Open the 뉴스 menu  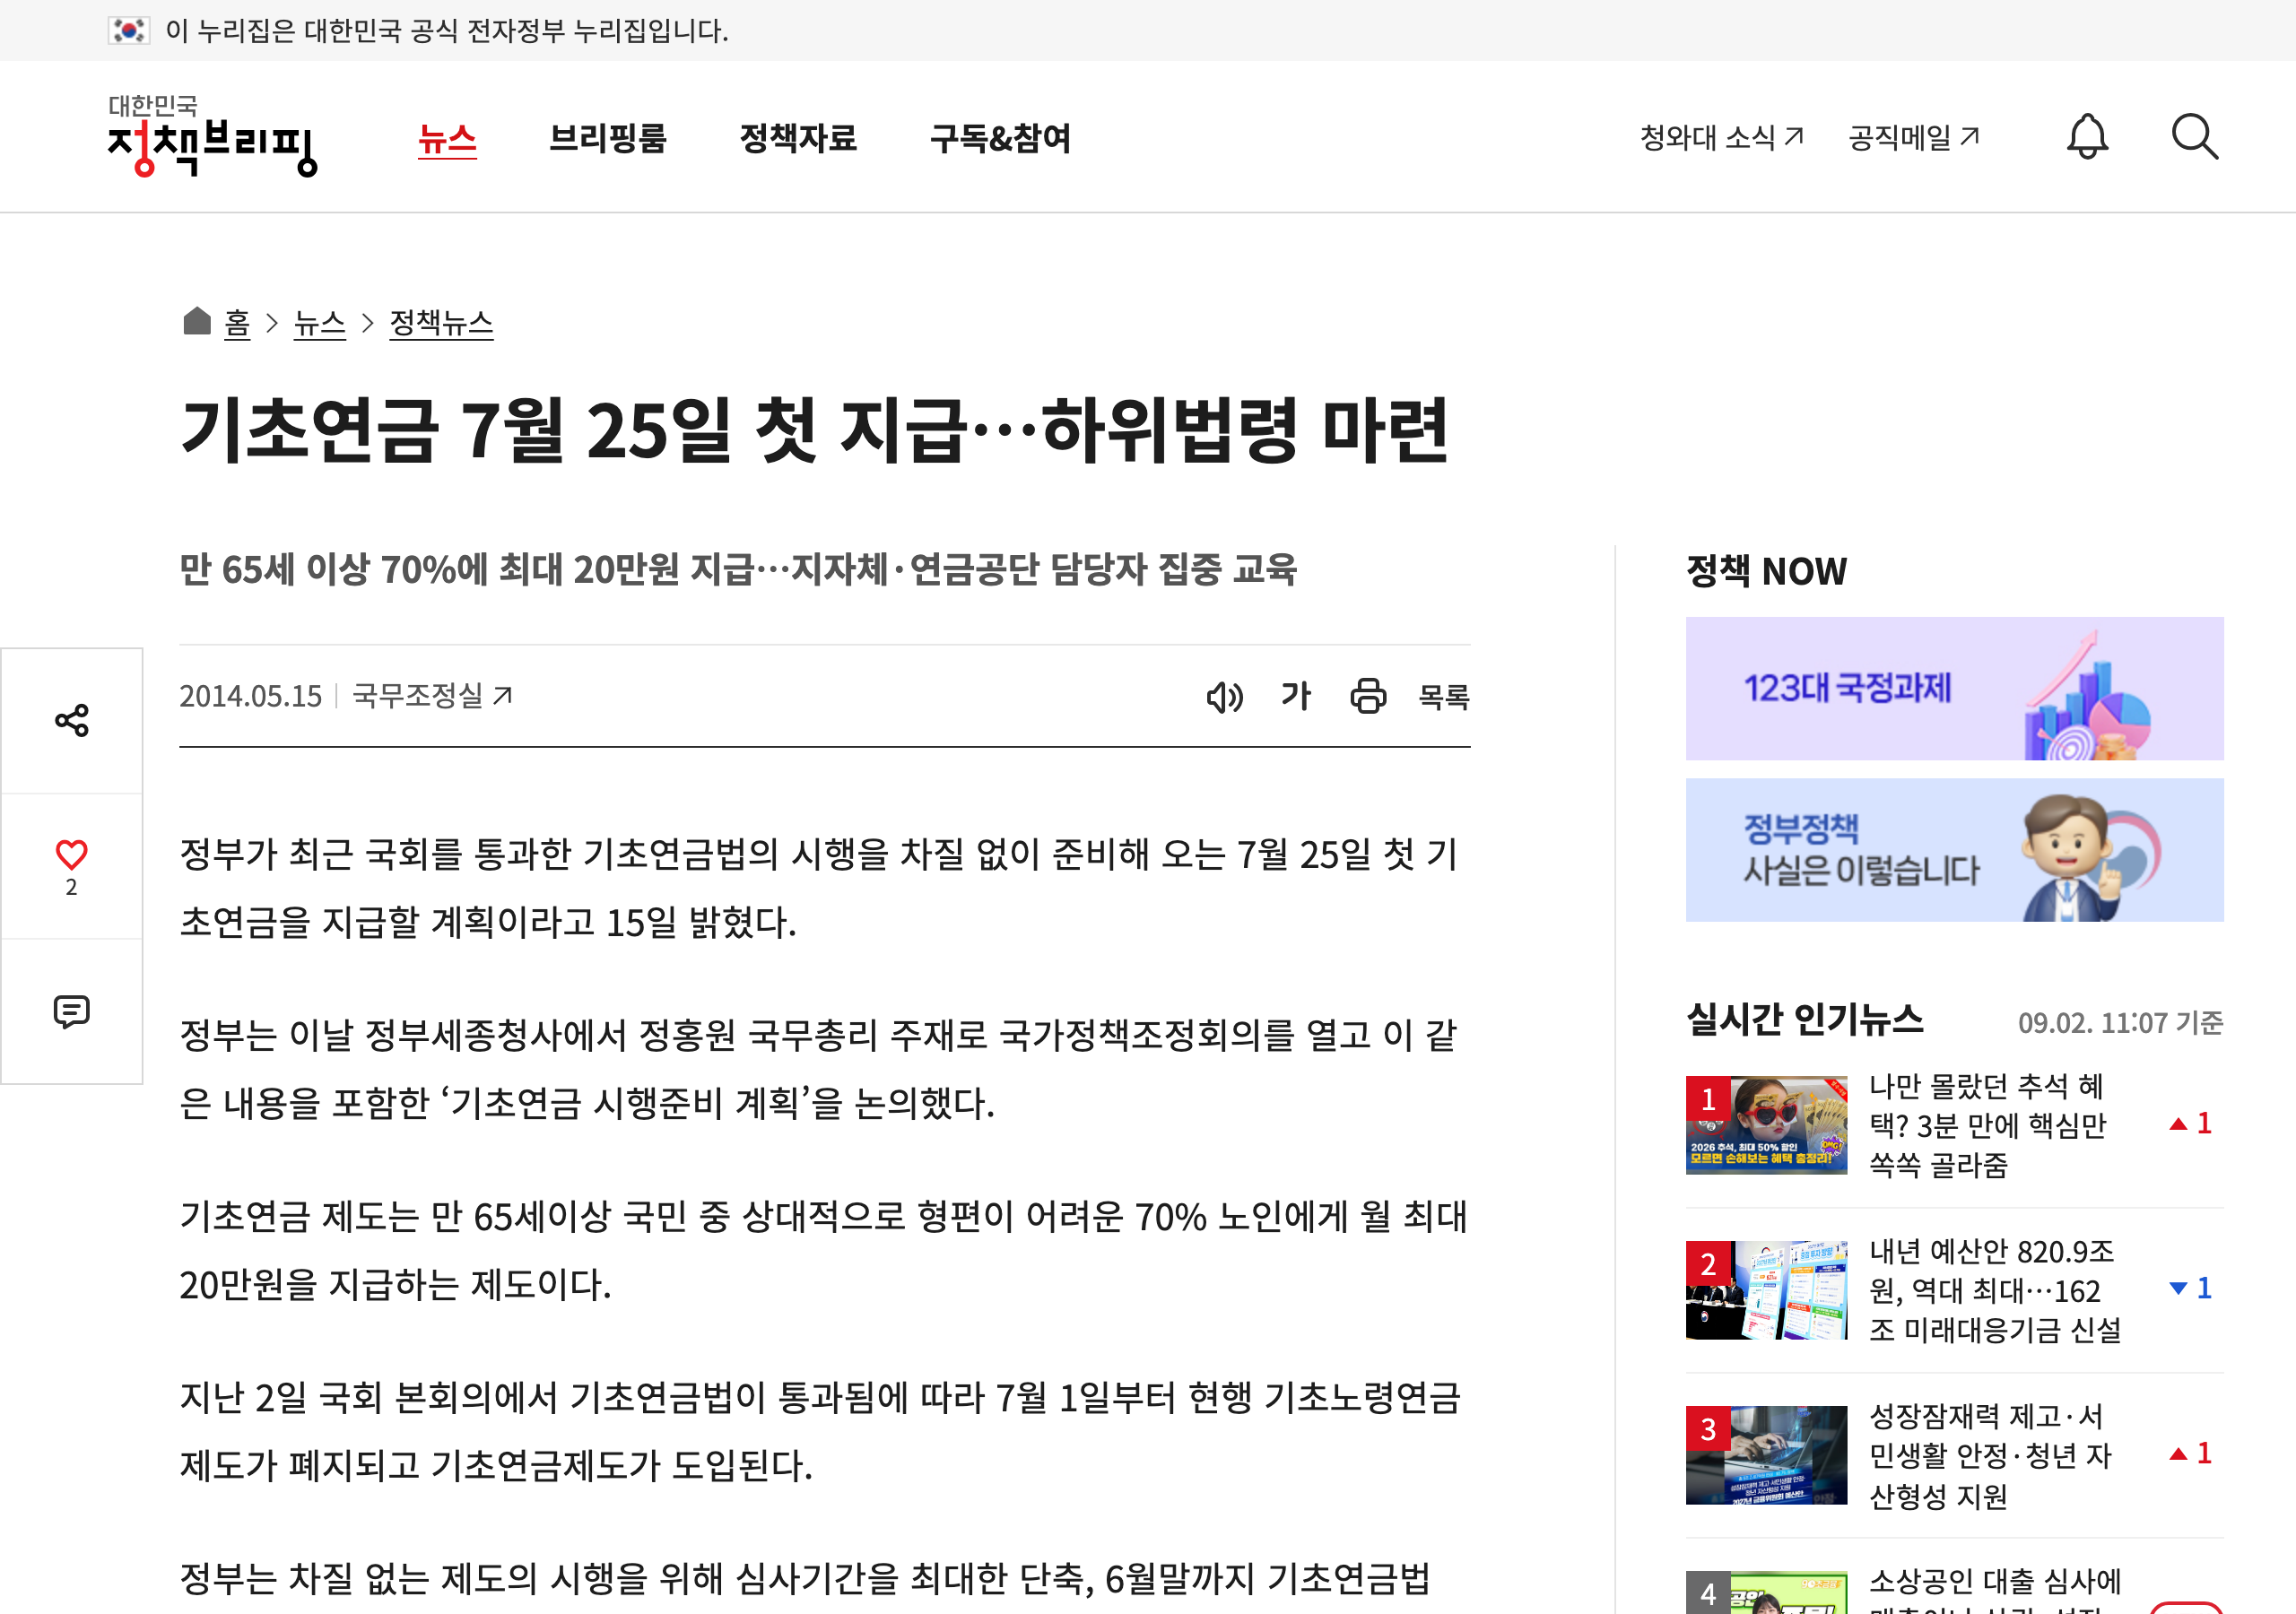pyautogui.click(x=447, y=138)
